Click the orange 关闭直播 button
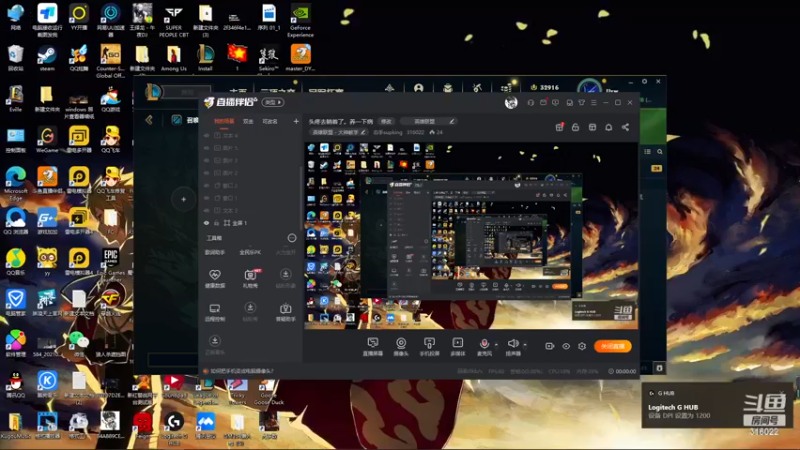Image resolution: width=800 pixels, height=450 pixels. point(613,346)
